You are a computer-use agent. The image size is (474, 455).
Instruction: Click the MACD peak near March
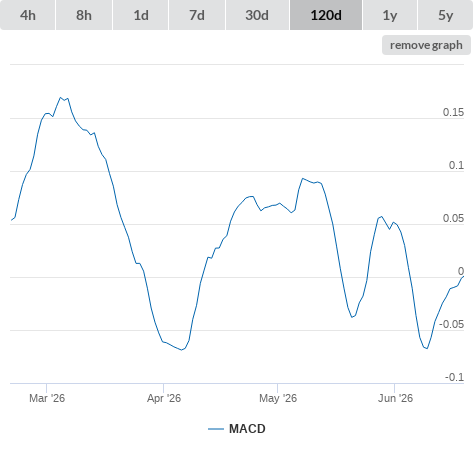click(x=60, y=98)
